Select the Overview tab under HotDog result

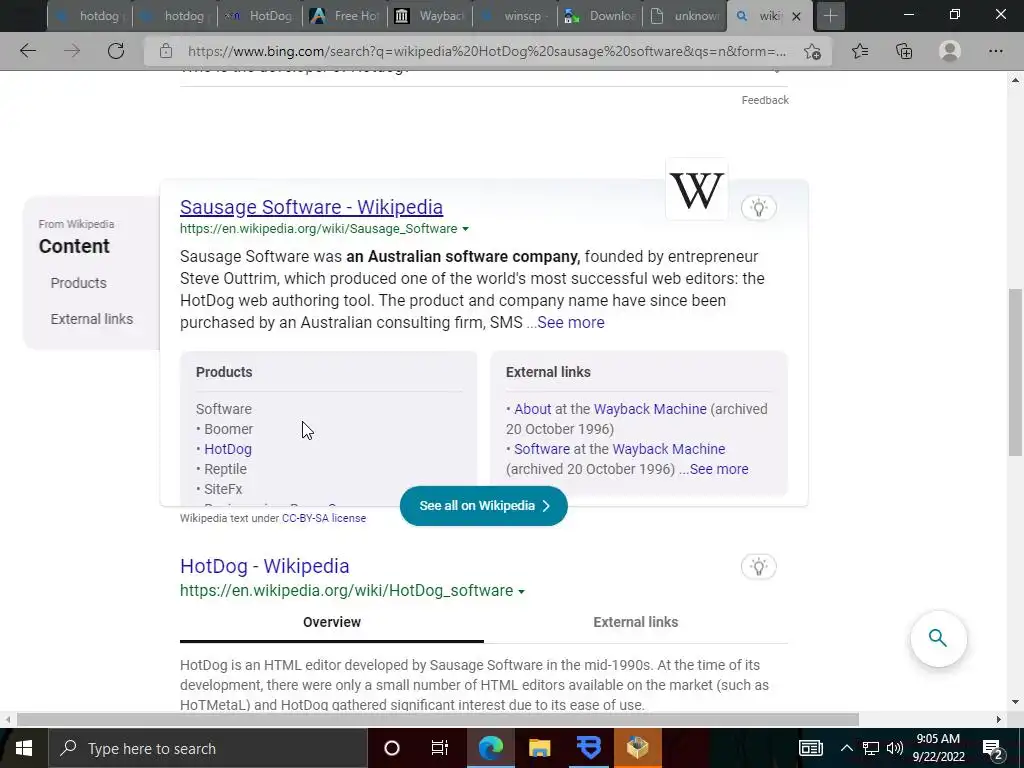coord(332,622)
